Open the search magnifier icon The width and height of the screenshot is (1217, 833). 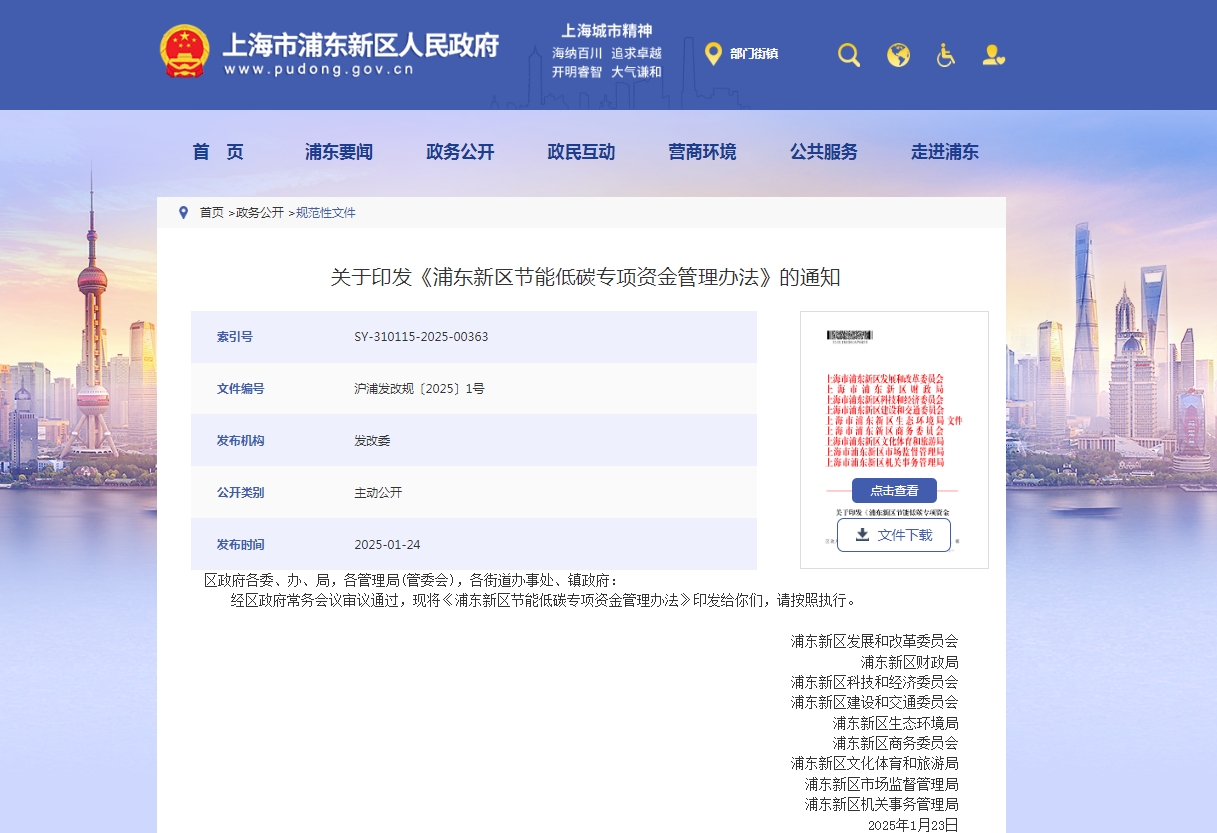849,55
